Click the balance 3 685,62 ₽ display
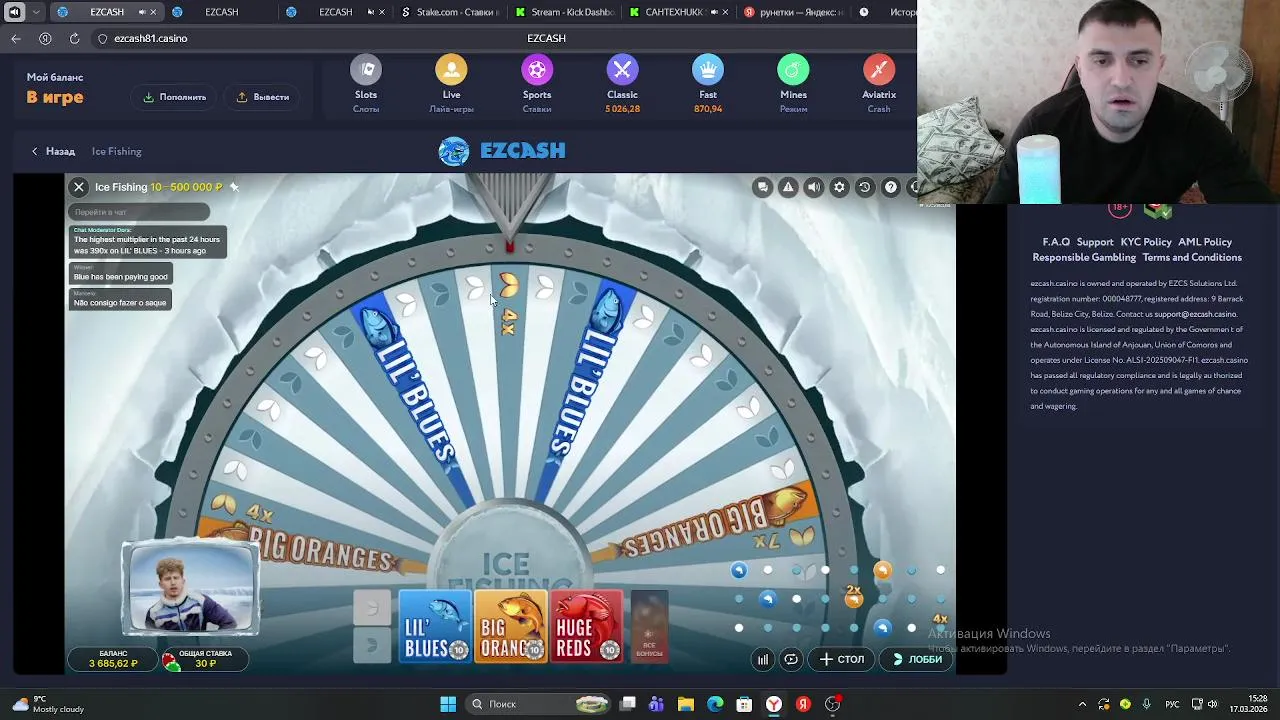This screenshot has width=1280, height=720. coord(113,659)
